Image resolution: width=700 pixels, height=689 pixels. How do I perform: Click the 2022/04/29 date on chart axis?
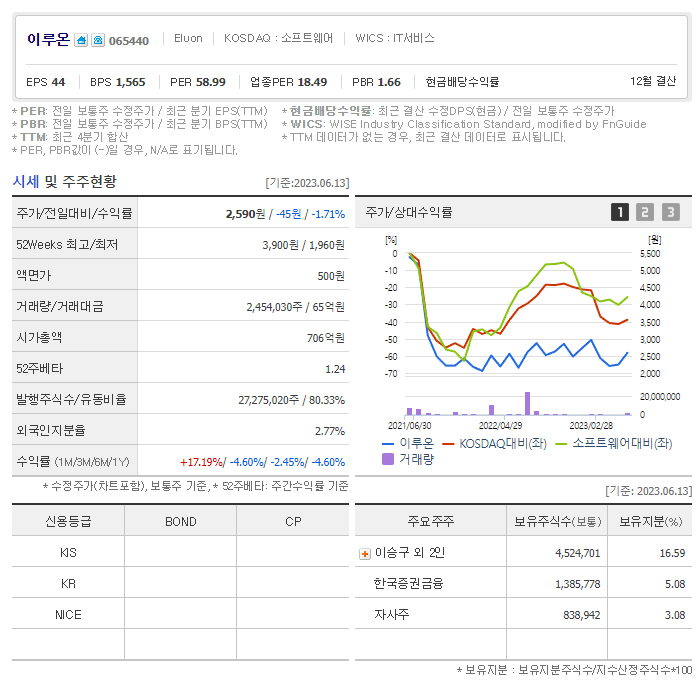[x=500, y=426]
